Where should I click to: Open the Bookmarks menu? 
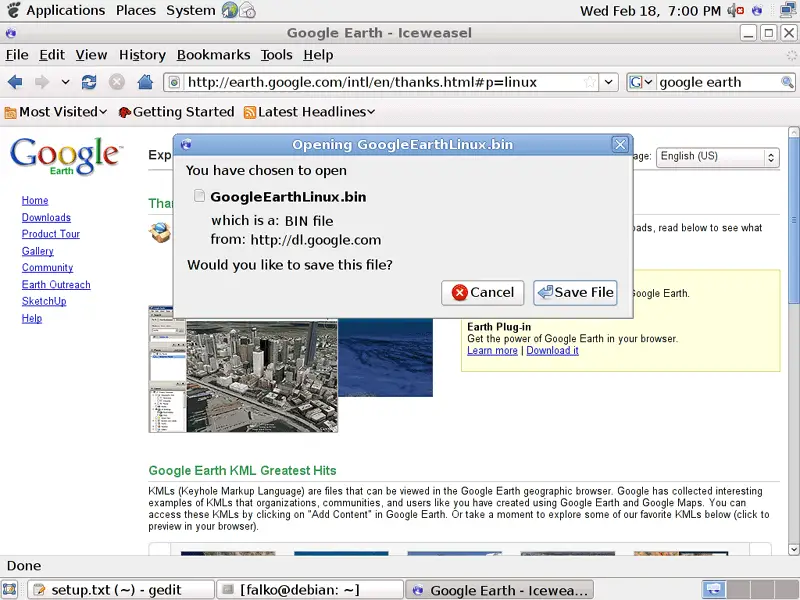coord(213,55)
